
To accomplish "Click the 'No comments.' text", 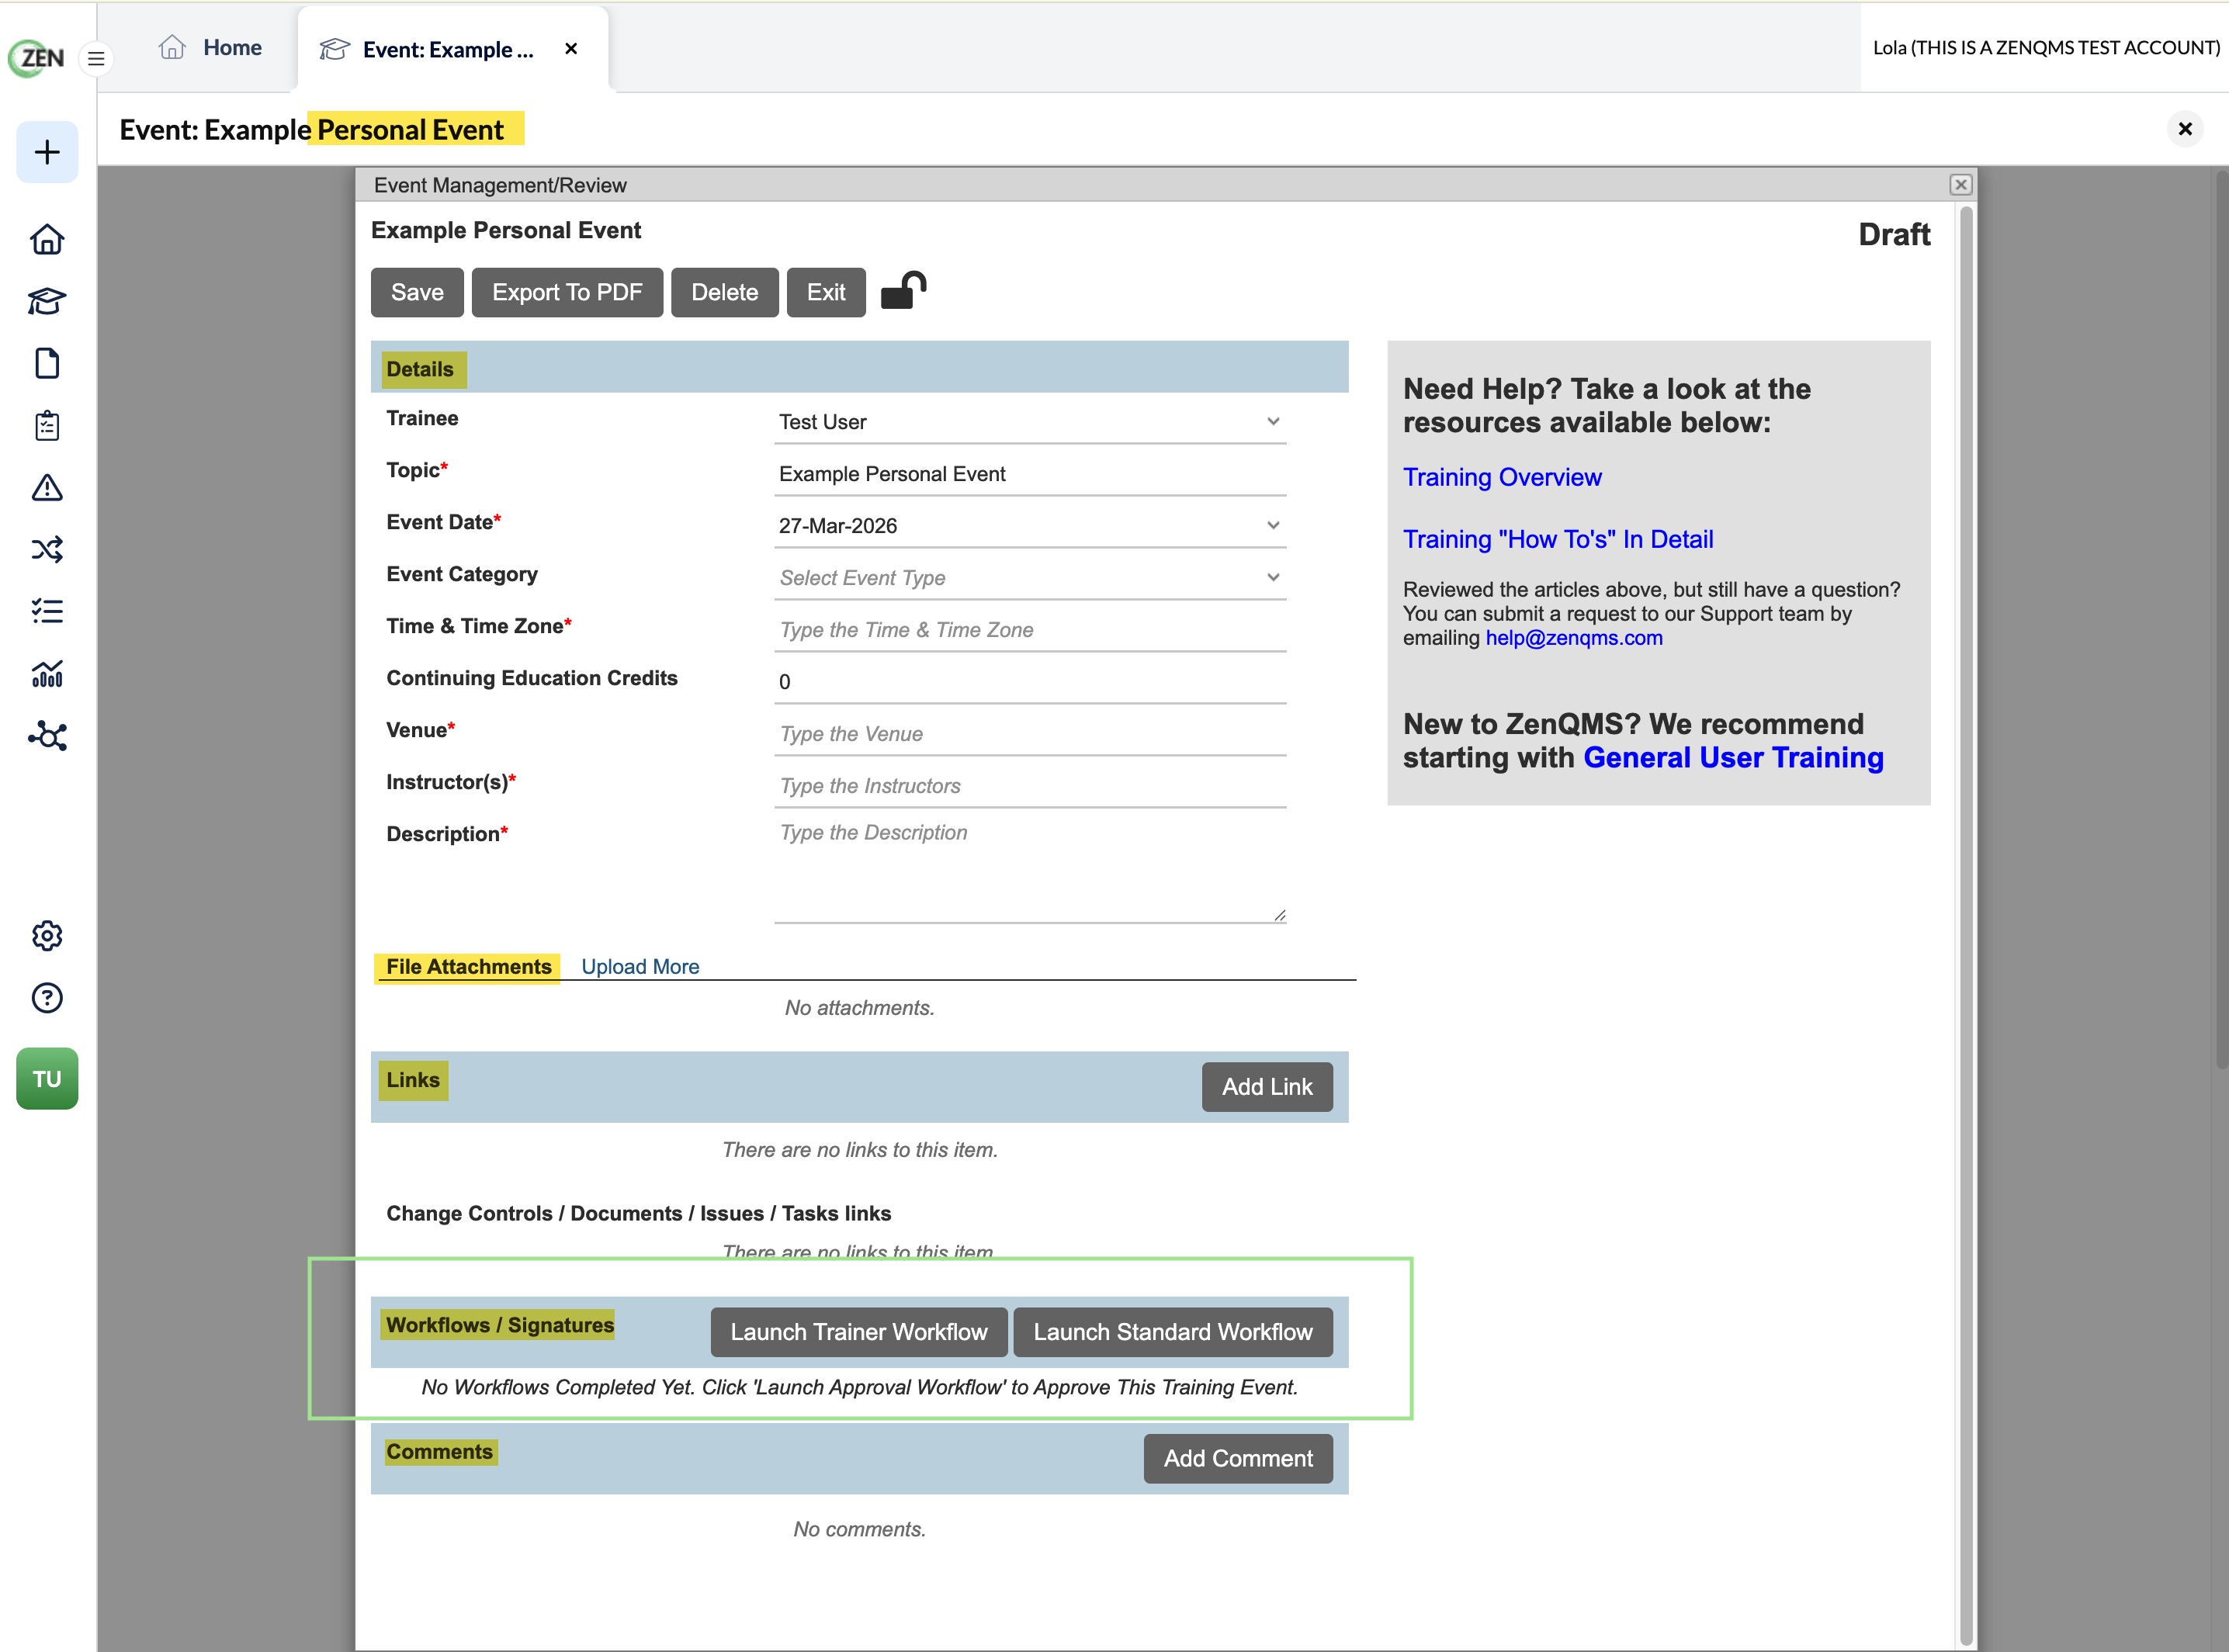I will click(x=859, y=1530).
